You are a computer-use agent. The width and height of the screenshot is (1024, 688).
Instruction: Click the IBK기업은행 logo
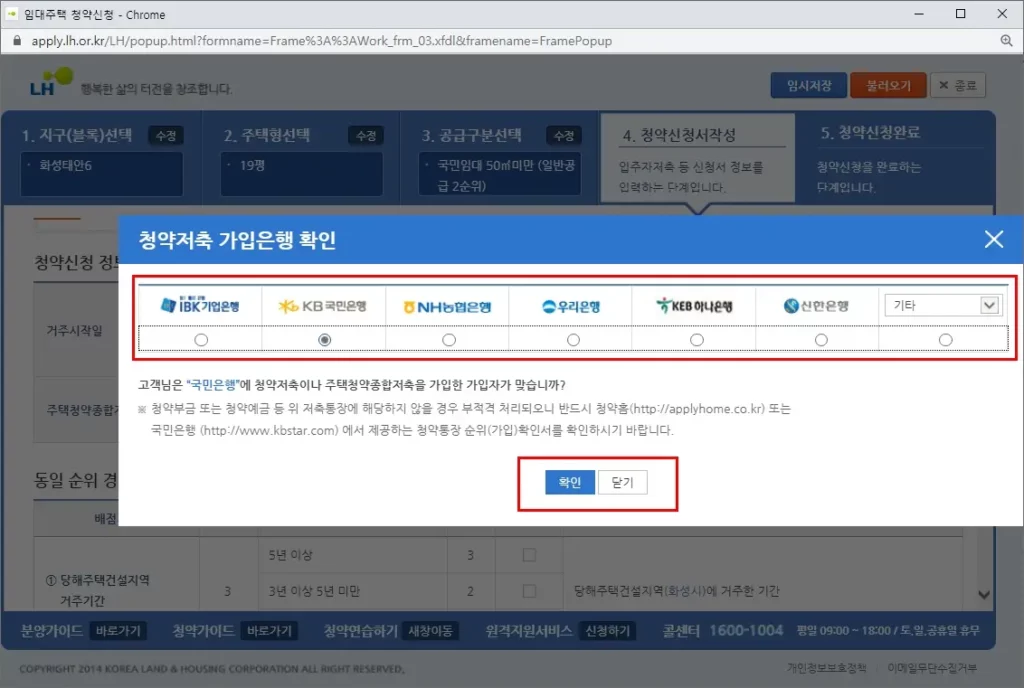pos(200,305)
